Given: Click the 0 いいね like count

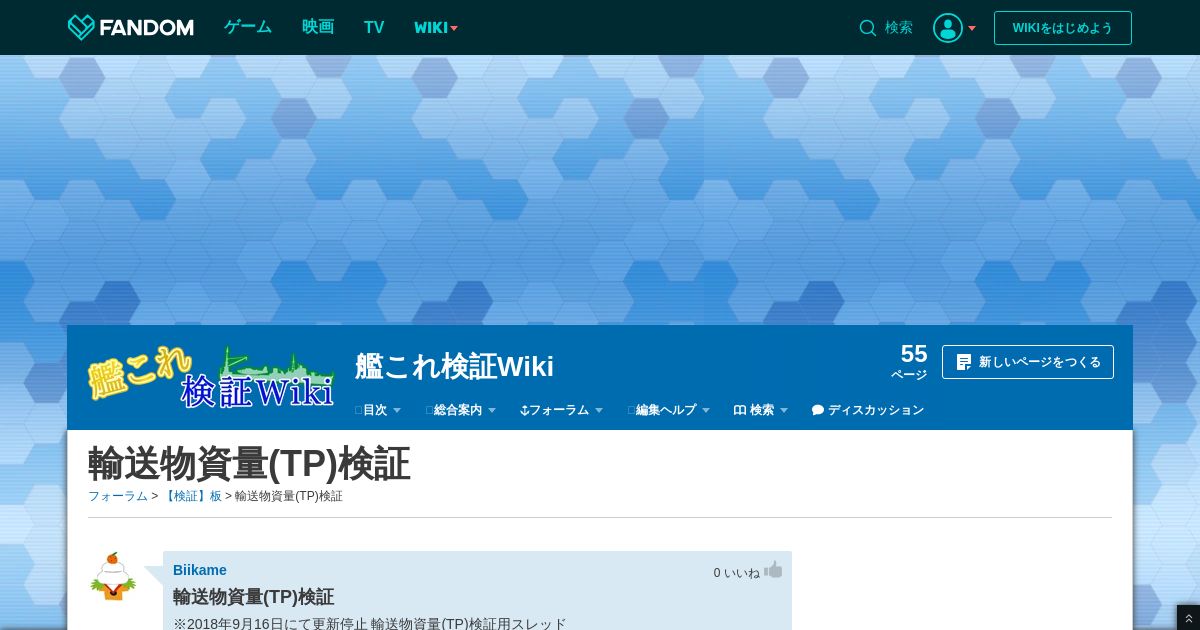Looking at the screenshot, I should coord(737,573).
